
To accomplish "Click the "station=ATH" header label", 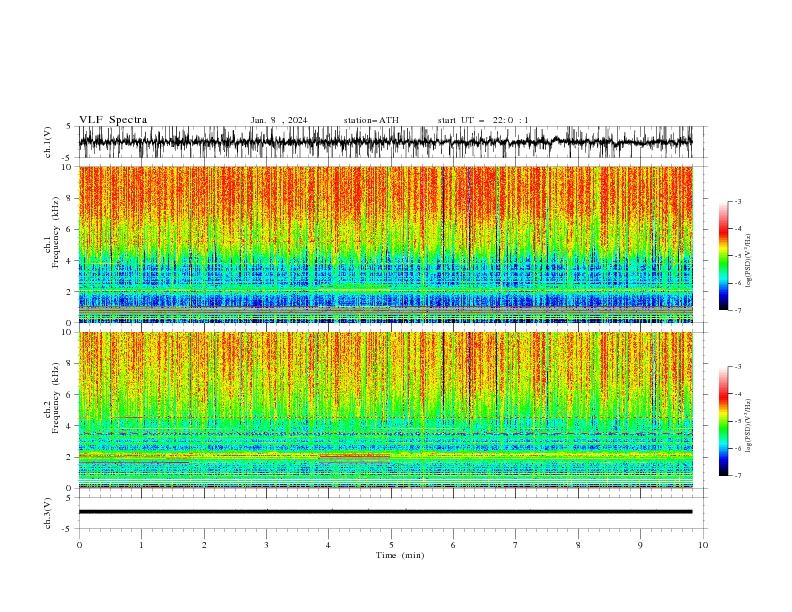I will point(371,120).
